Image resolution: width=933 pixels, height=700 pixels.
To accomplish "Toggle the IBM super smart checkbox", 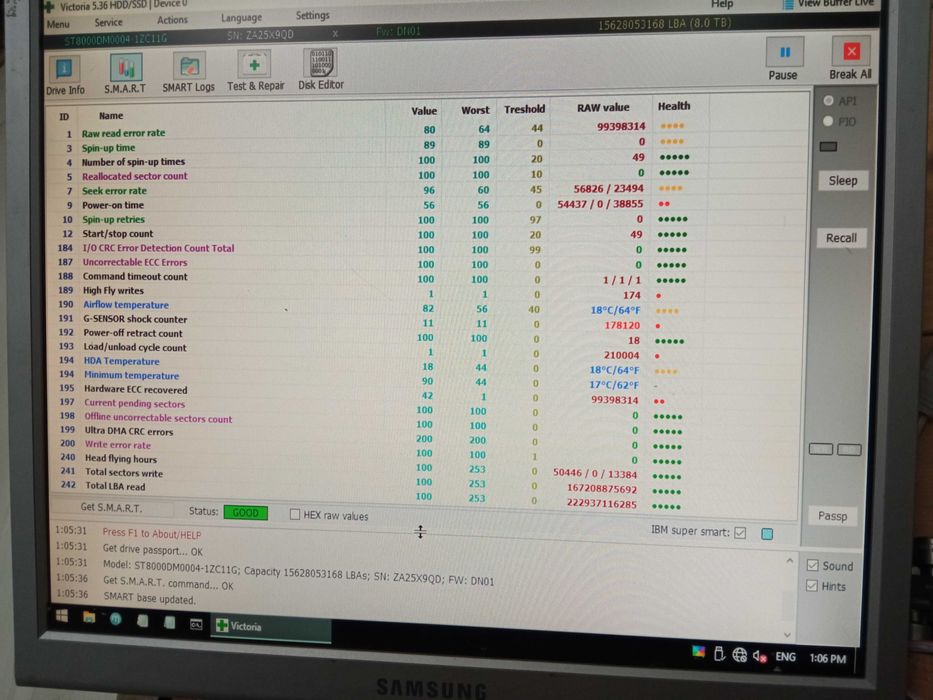I will point(740,533).
